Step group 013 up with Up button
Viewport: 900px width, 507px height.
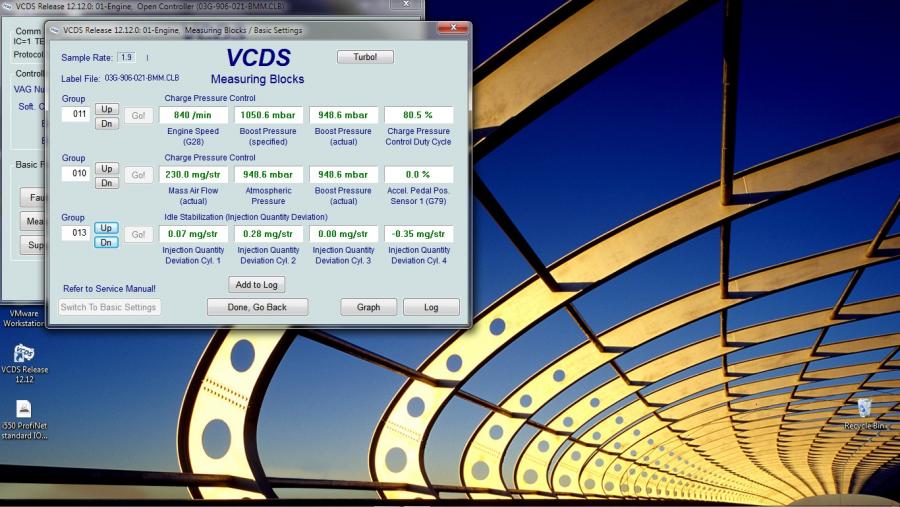point(106,228)
